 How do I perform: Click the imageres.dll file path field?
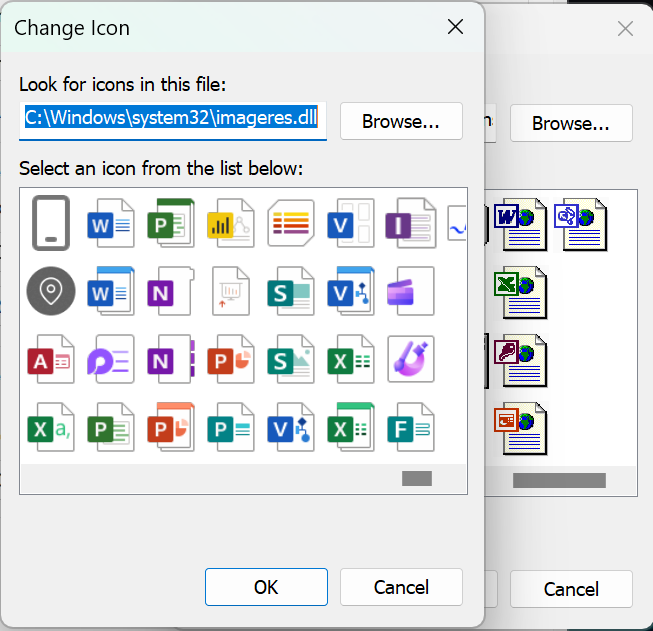click(172, 118)
